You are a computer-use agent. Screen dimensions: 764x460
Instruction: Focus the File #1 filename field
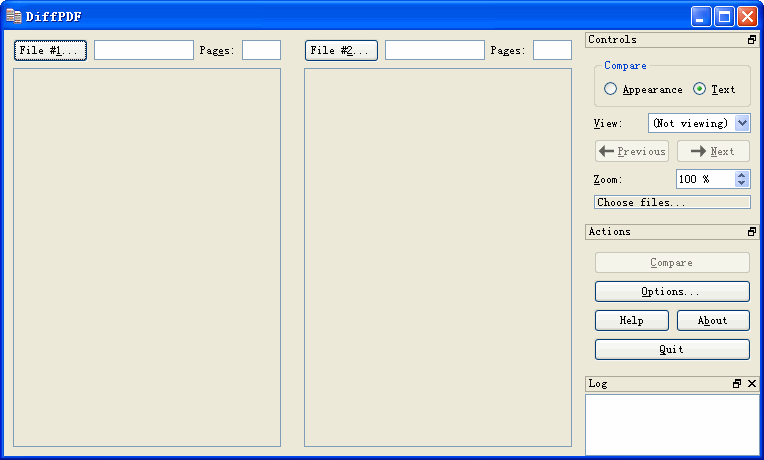[144, 50]
